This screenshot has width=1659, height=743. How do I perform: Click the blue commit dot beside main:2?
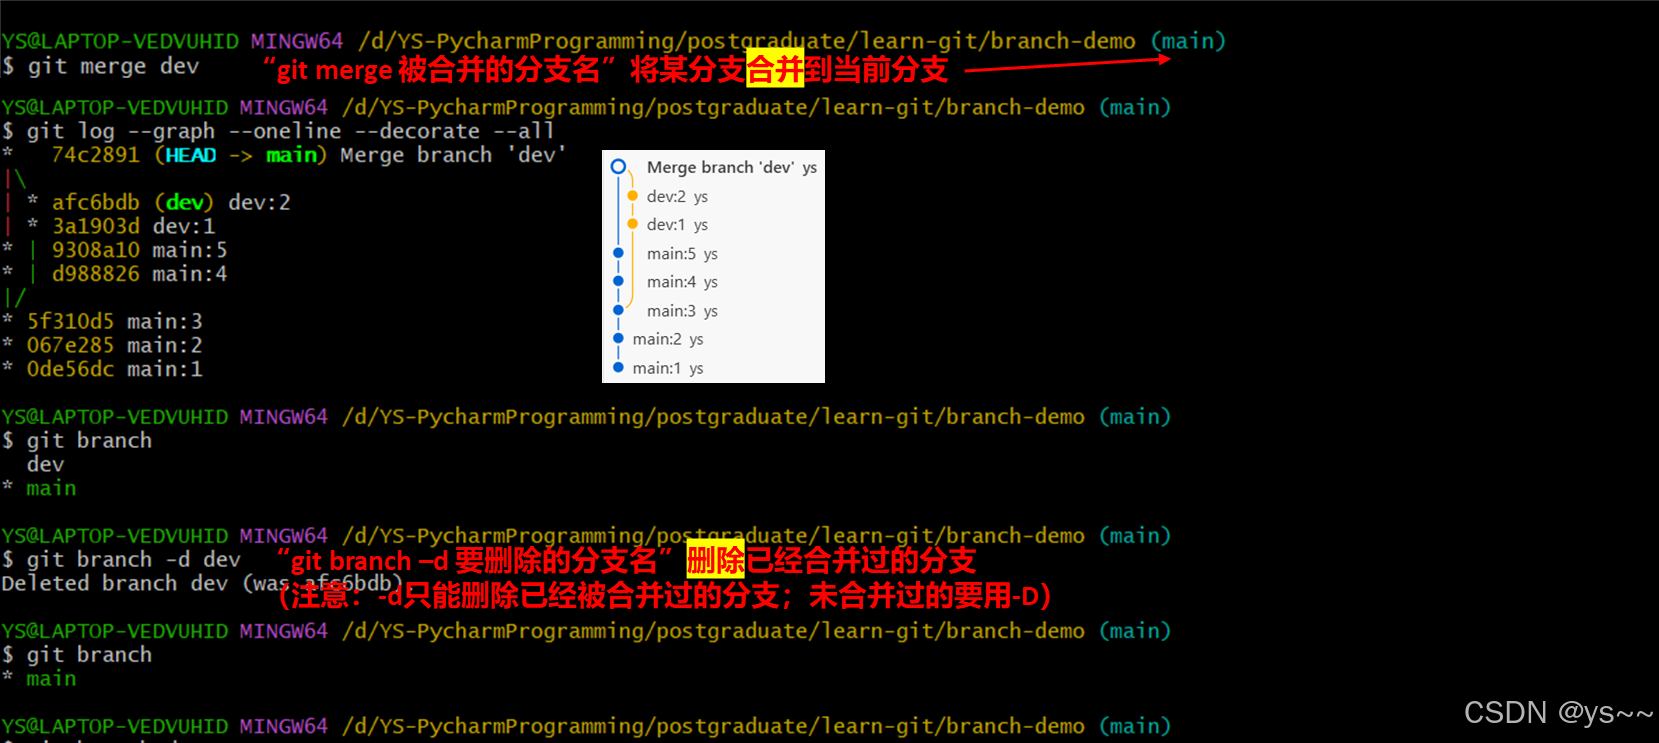tap(618, 339)
